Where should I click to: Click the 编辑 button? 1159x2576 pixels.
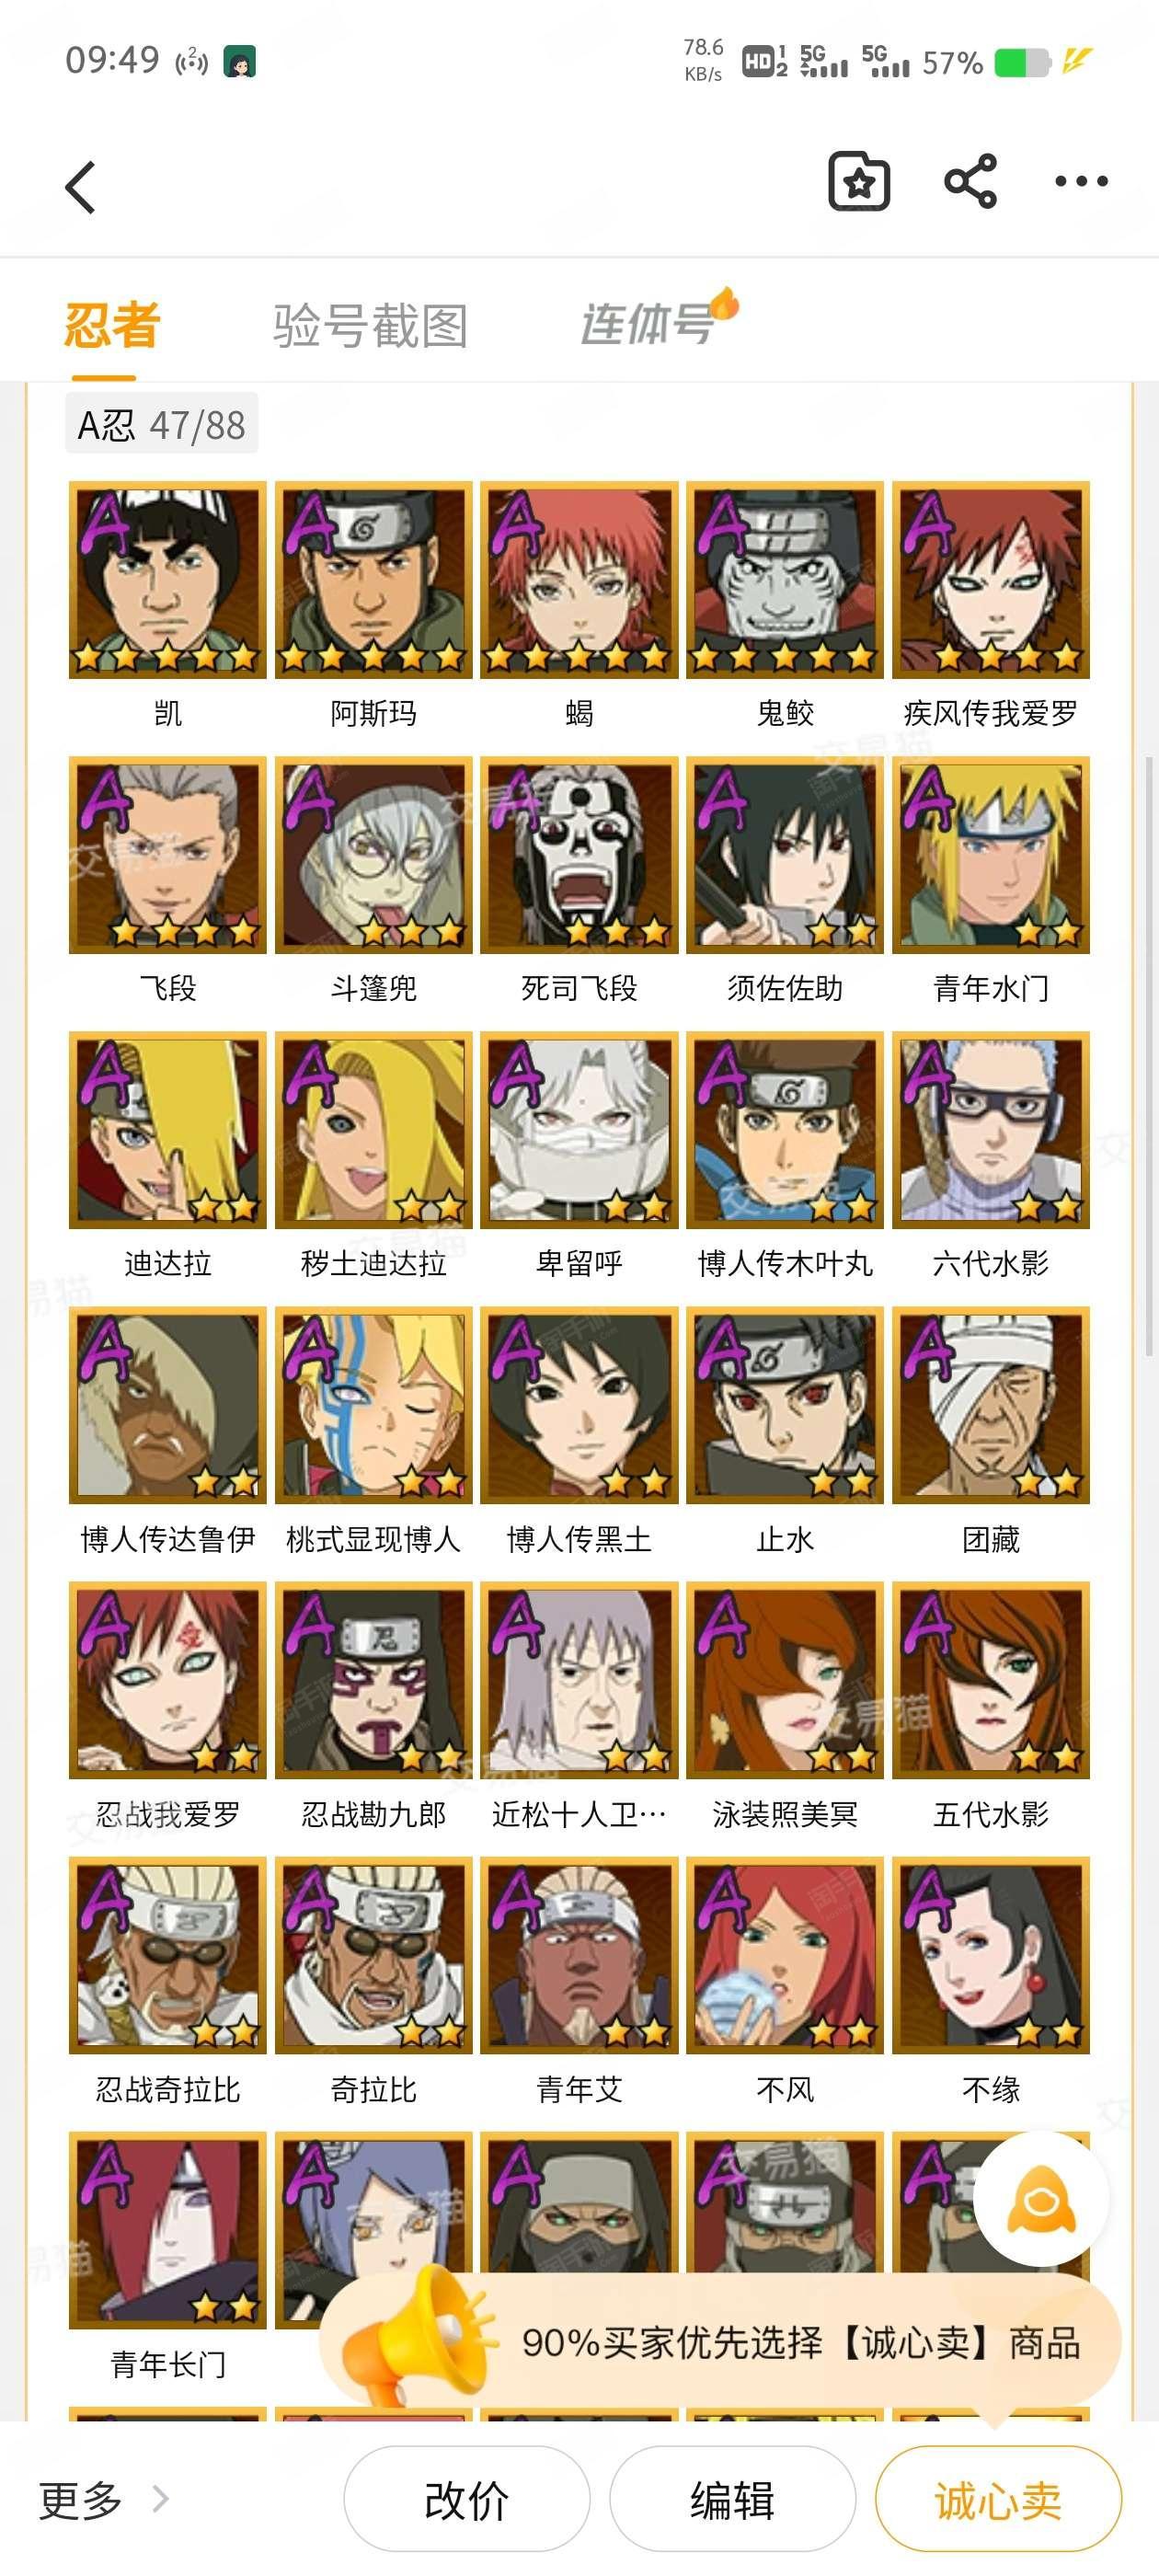point(733,2499)
